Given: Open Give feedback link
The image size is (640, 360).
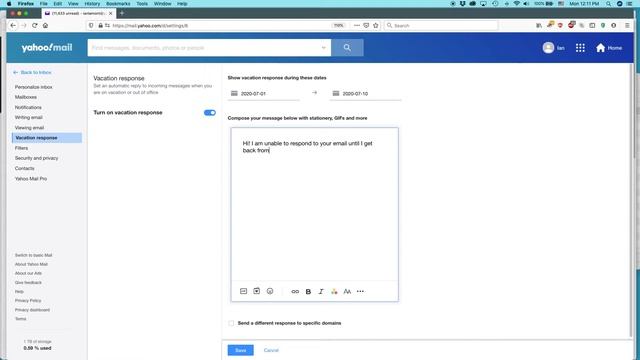Looking at the screenshot, I should click(x=28, y=282).
